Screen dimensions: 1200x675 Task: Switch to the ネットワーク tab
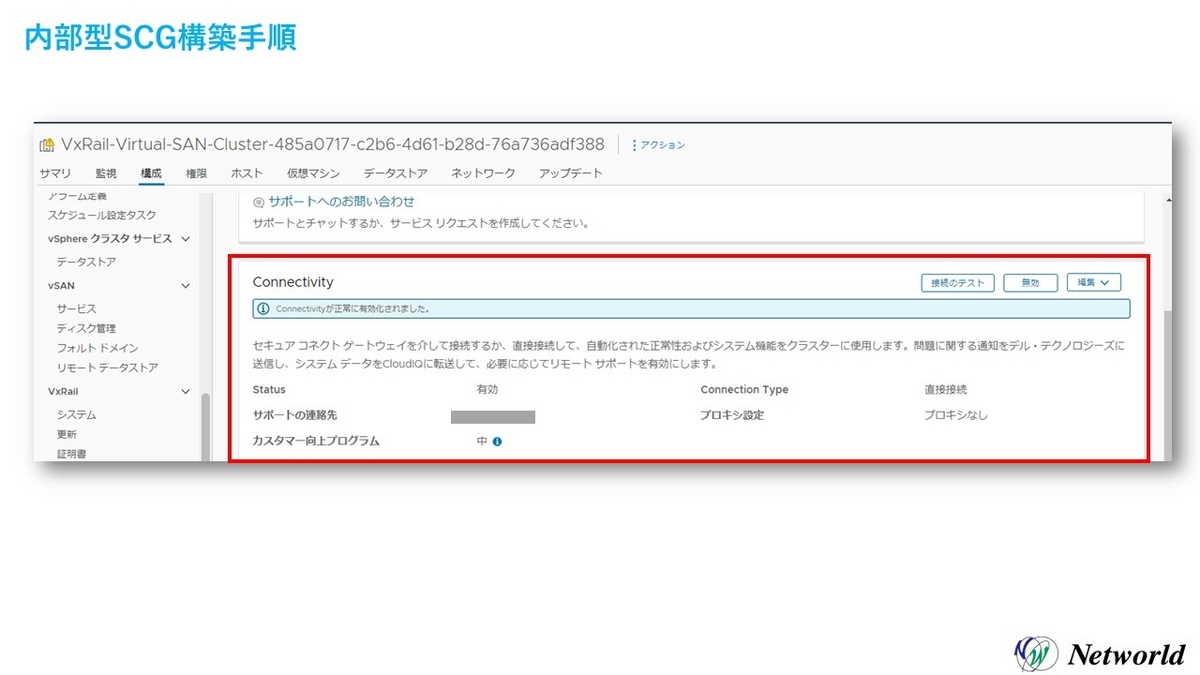pyautogui.click(x=483, y=173)
